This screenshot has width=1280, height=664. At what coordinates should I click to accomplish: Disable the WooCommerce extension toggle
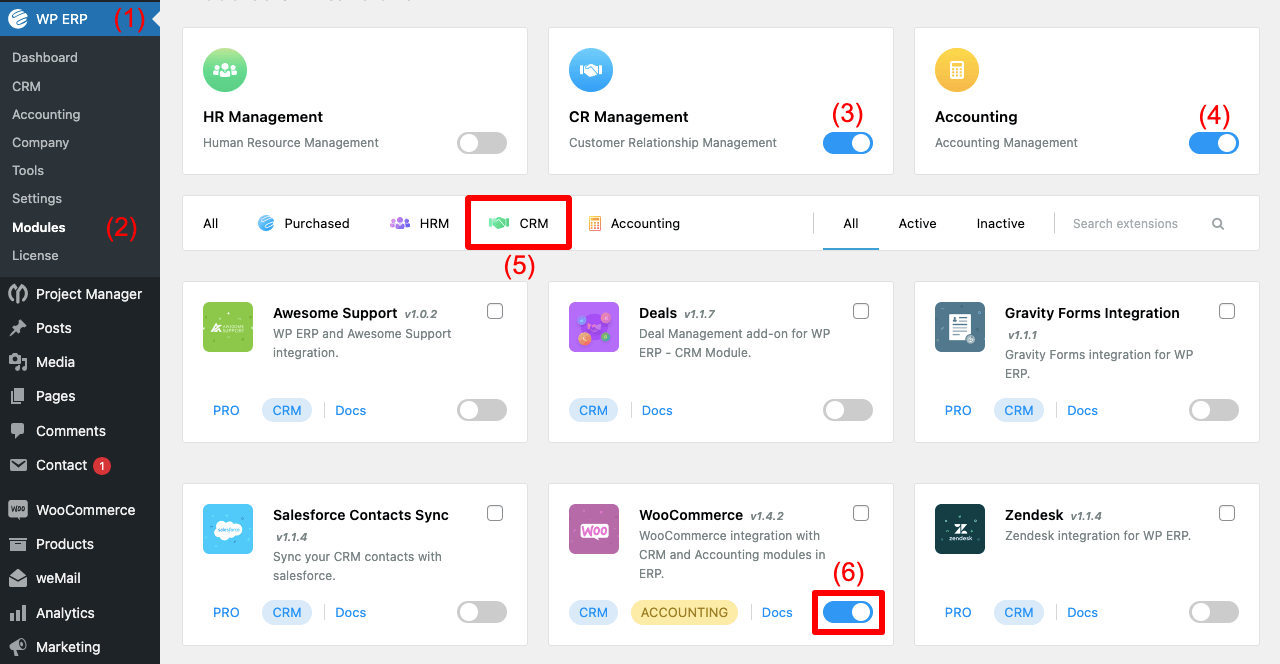tap(848, 612)
